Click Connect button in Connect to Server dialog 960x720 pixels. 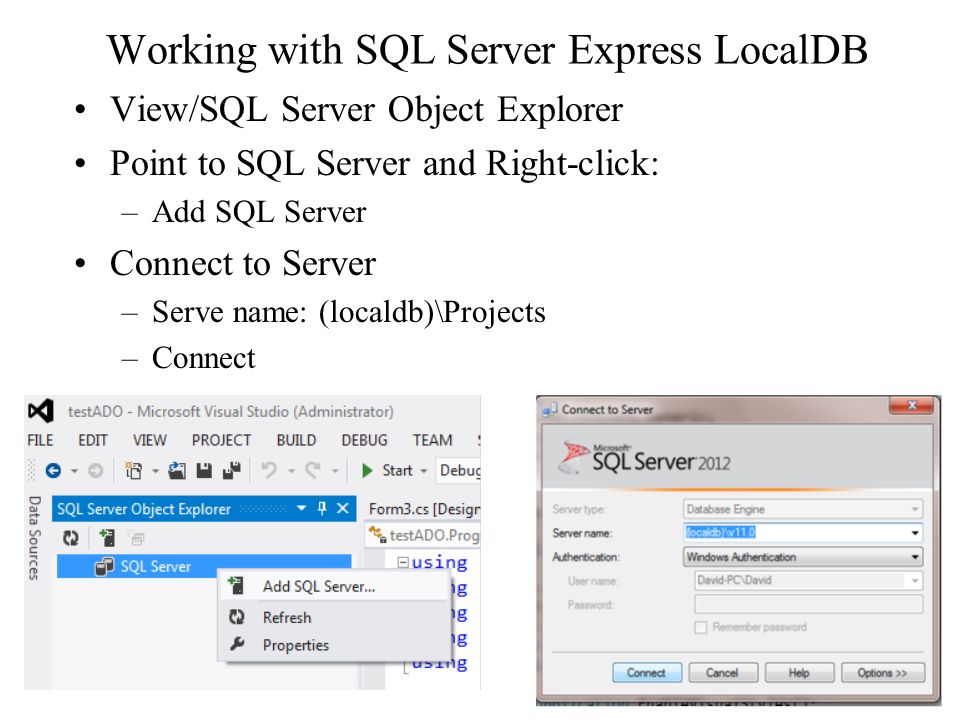pos(647,672)
